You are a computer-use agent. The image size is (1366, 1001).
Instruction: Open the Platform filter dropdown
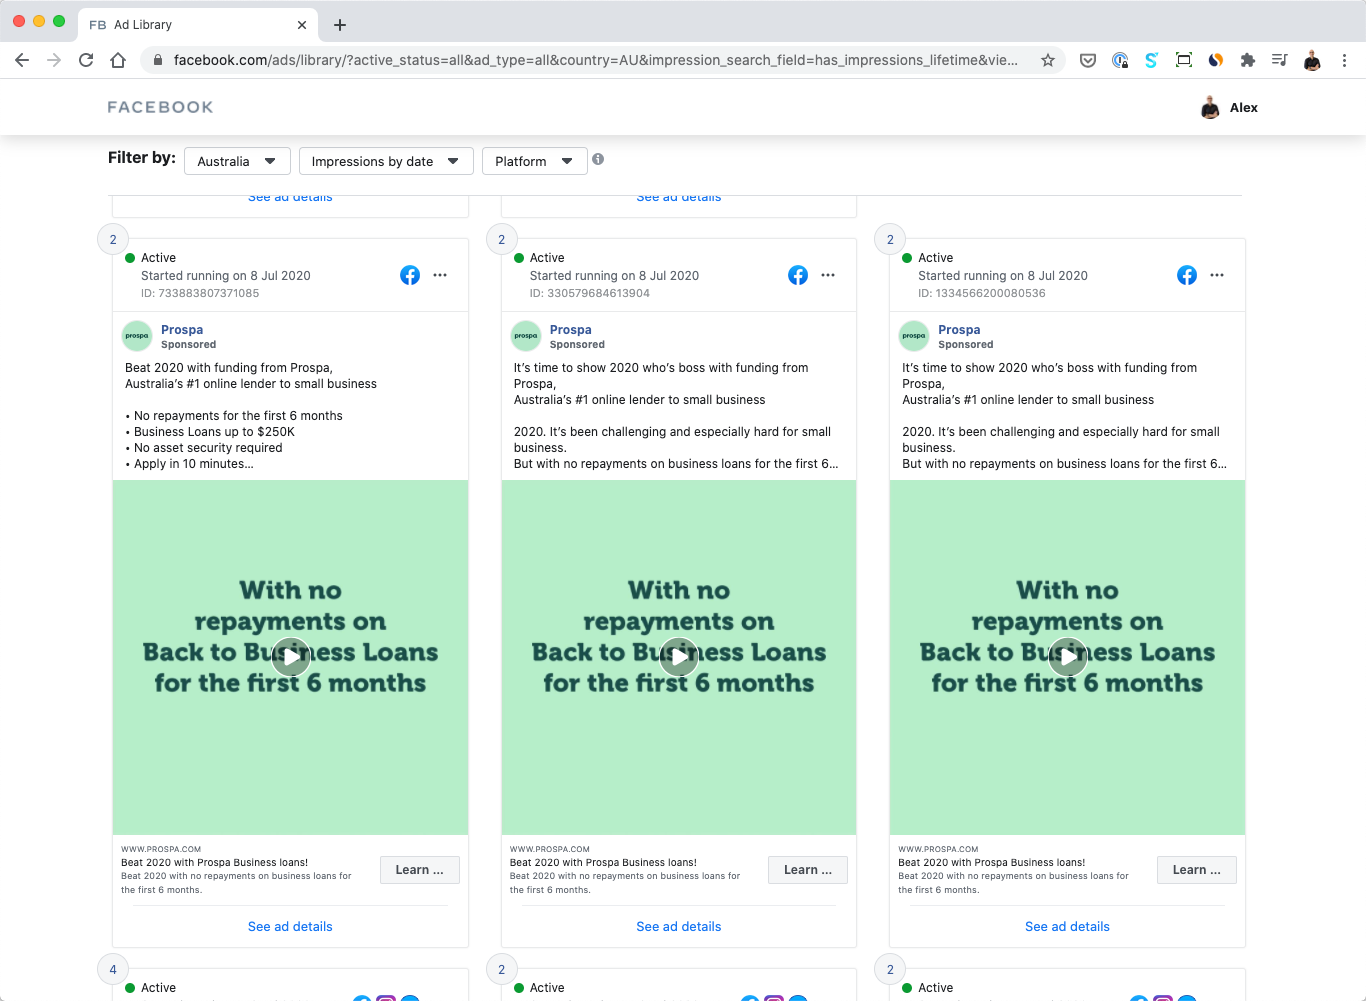tap(534, 161)
